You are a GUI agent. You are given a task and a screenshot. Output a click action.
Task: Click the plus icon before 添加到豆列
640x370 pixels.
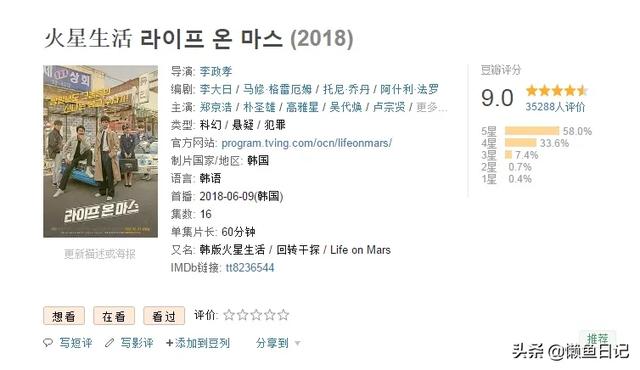(x=169, y=343)
